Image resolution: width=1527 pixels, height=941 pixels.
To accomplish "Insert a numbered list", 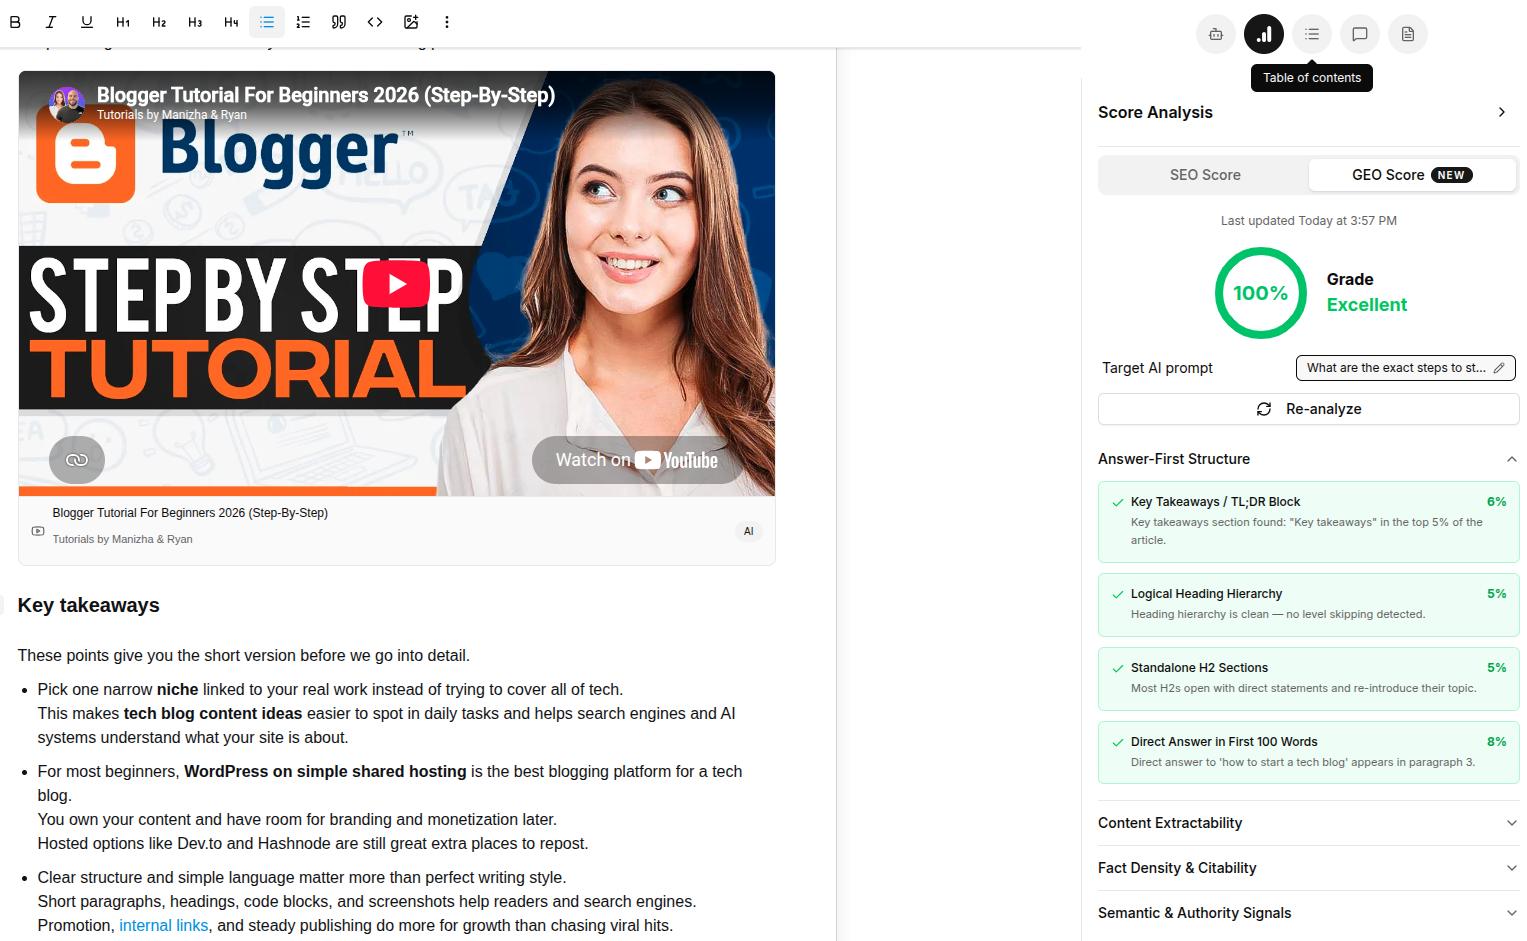I will [303, 22].
